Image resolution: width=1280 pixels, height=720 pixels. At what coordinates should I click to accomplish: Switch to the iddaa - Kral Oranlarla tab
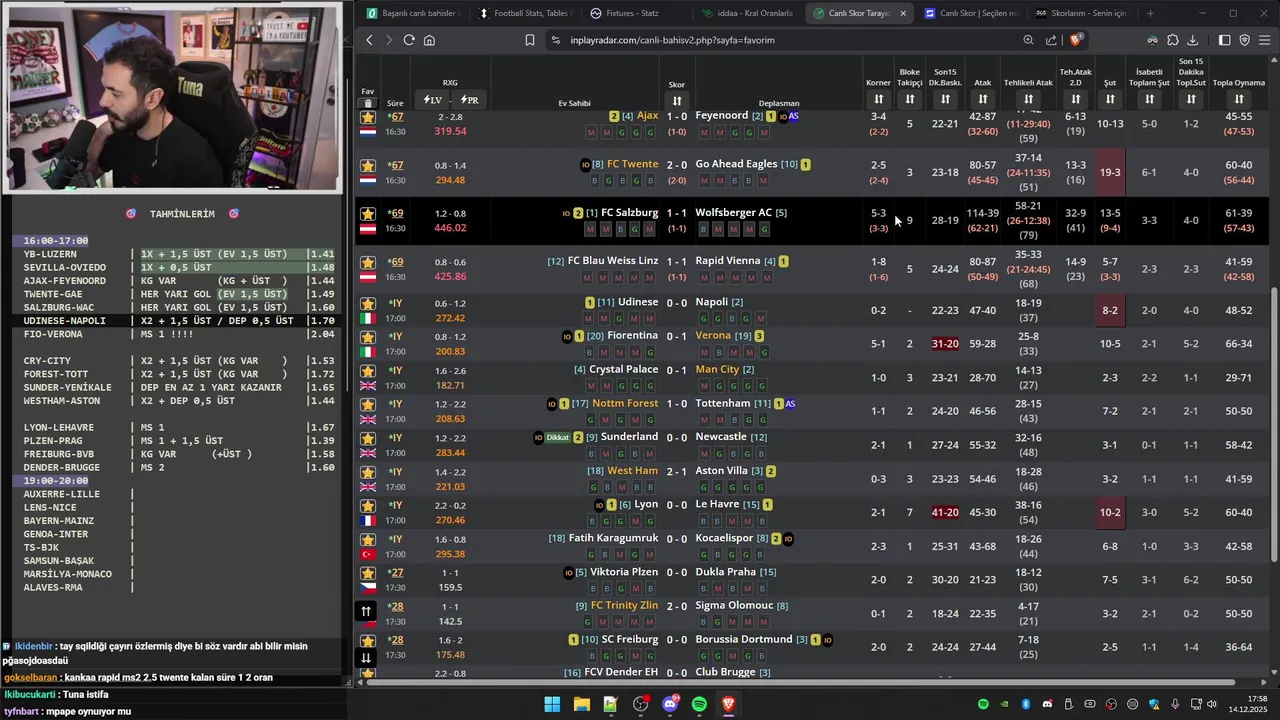(748, 13)
